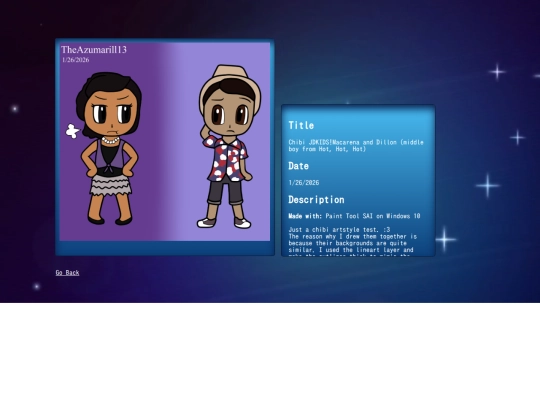Click the Title heading in the info panel
Screen dimensions: 540x405
(x=301, y=125)
